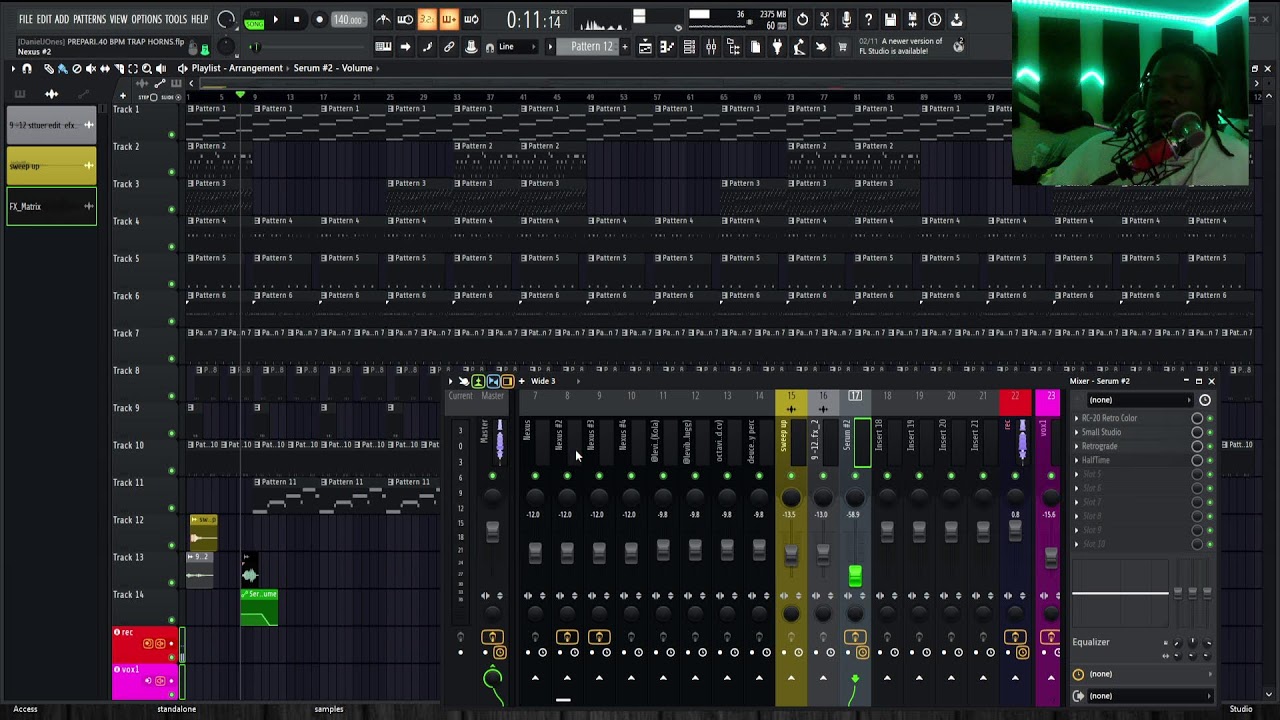1280x720 pixels.
Task: Switch the PAT/SONG mode toggle
Action: click(254, 20)
